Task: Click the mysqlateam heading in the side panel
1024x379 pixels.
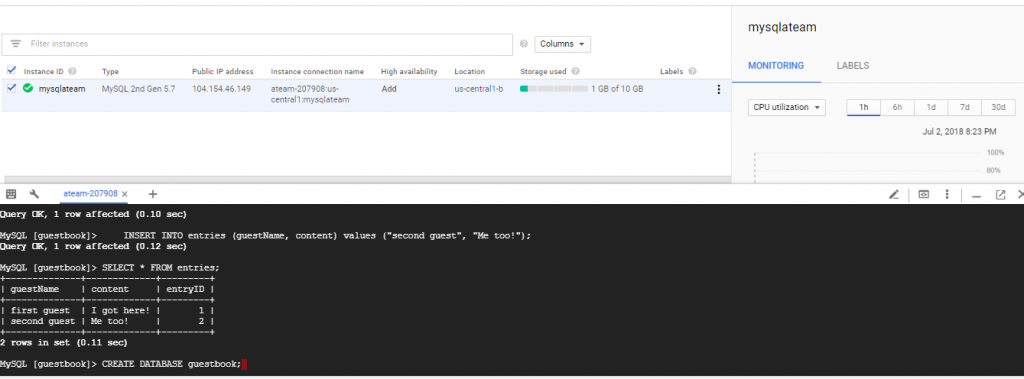Action: pos(782,27)
